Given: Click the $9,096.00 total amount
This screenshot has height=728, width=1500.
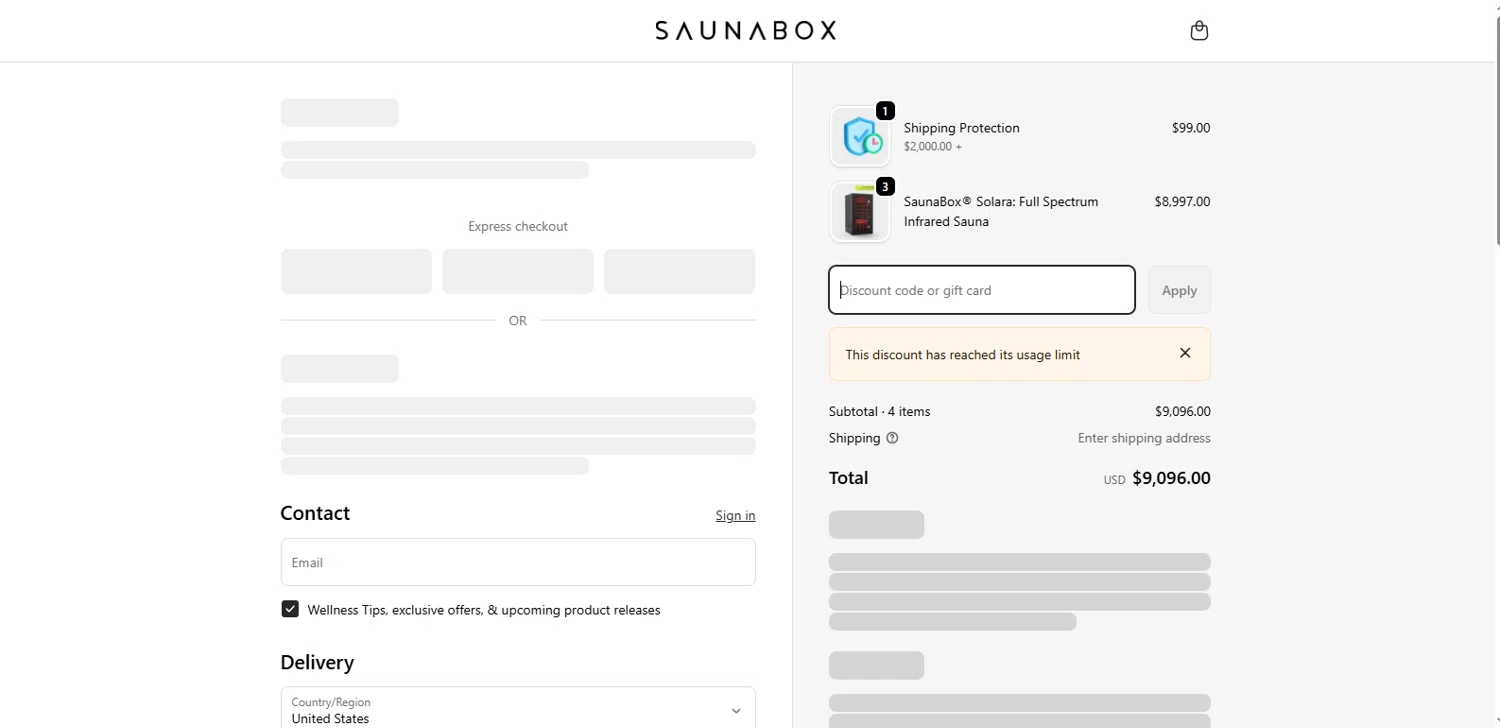Looking at the screenshot, I should 1171,478.
